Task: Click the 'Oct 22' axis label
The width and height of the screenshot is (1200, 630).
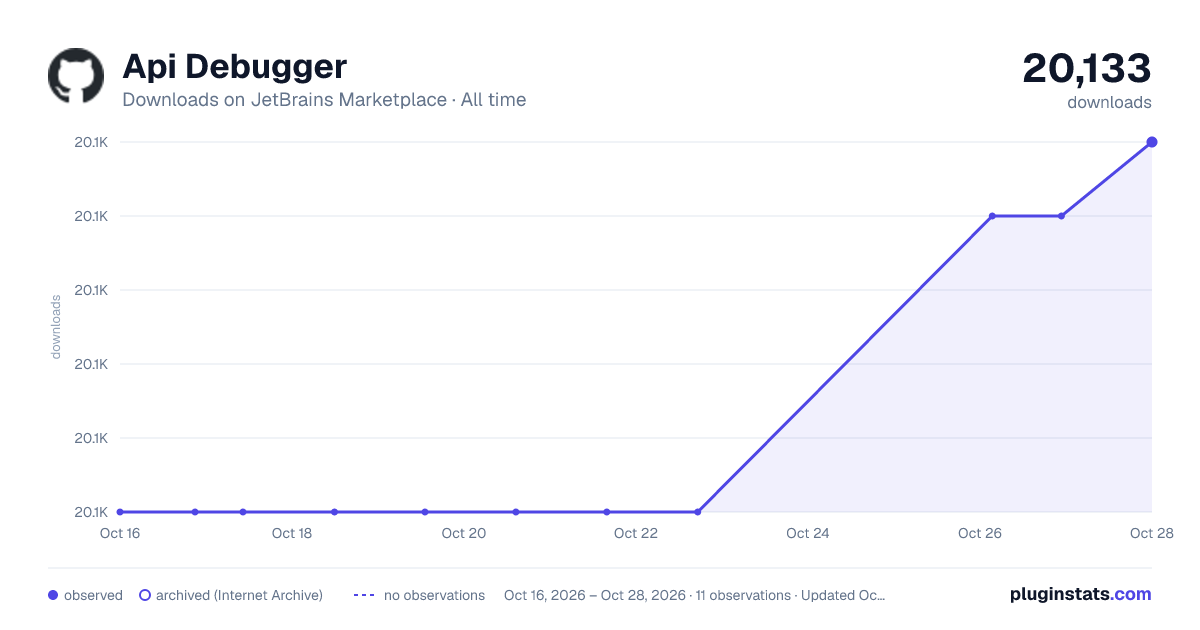Action: [x=636, y=533]
